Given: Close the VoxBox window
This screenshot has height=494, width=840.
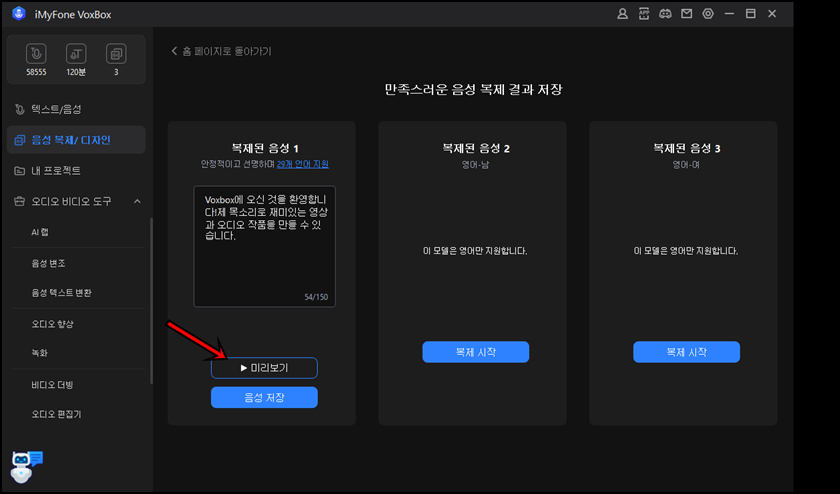Looking at the screenshot, I should click(772, 14).
